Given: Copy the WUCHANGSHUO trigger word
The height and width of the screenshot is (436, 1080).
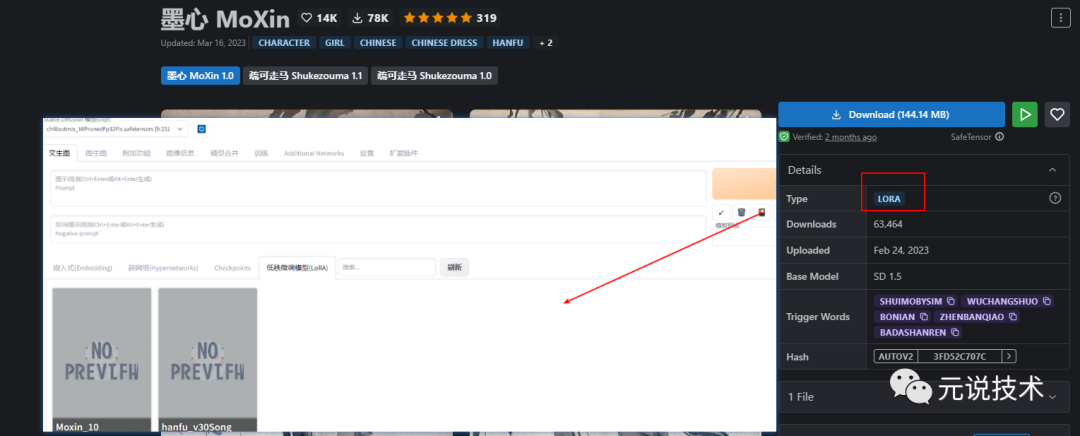Looking at the screenshot, I should click(x=1046, y=301).
